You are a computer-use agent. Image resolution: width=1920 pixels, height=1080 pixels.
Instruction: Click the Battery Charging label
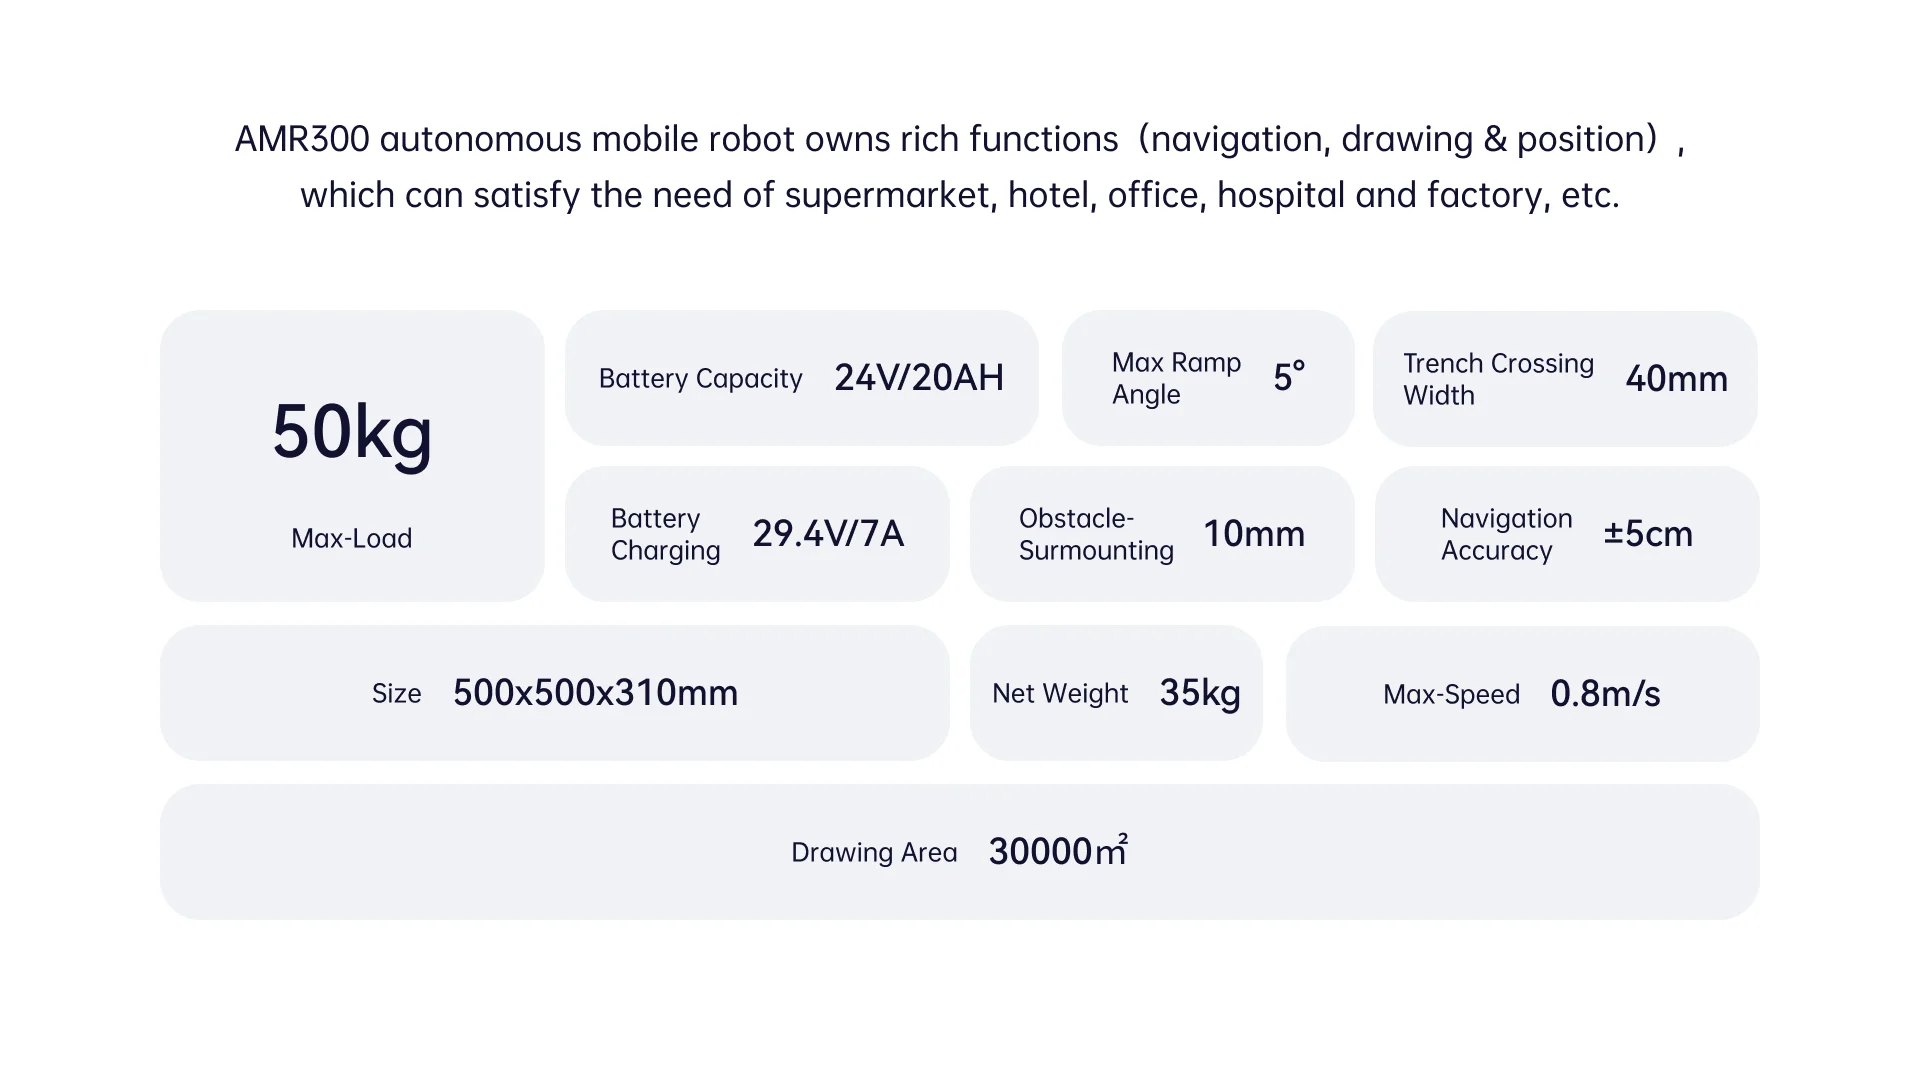tap(665, 534)
